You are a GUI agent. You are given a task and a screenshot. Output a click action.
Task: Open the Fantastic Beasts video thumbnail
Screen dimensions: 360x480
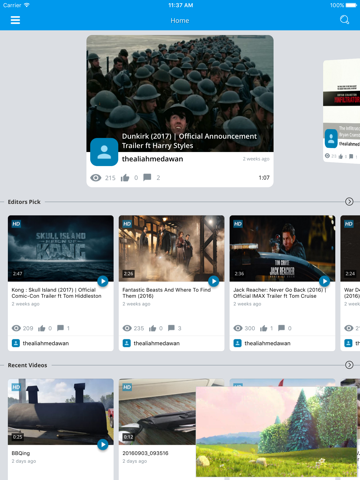coord(171,248)
